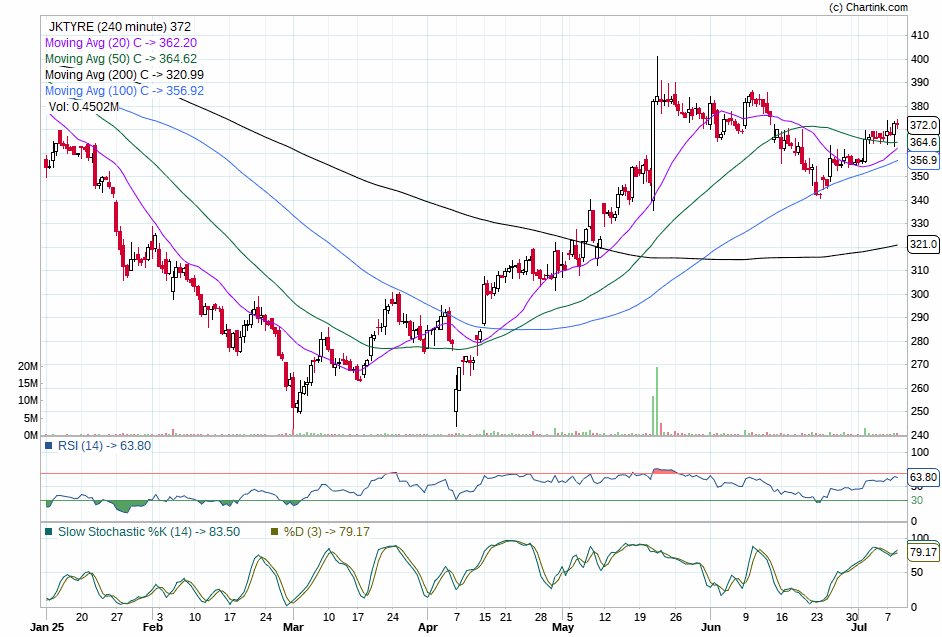Click the %D olive legend square

click(x=275, y=532)
